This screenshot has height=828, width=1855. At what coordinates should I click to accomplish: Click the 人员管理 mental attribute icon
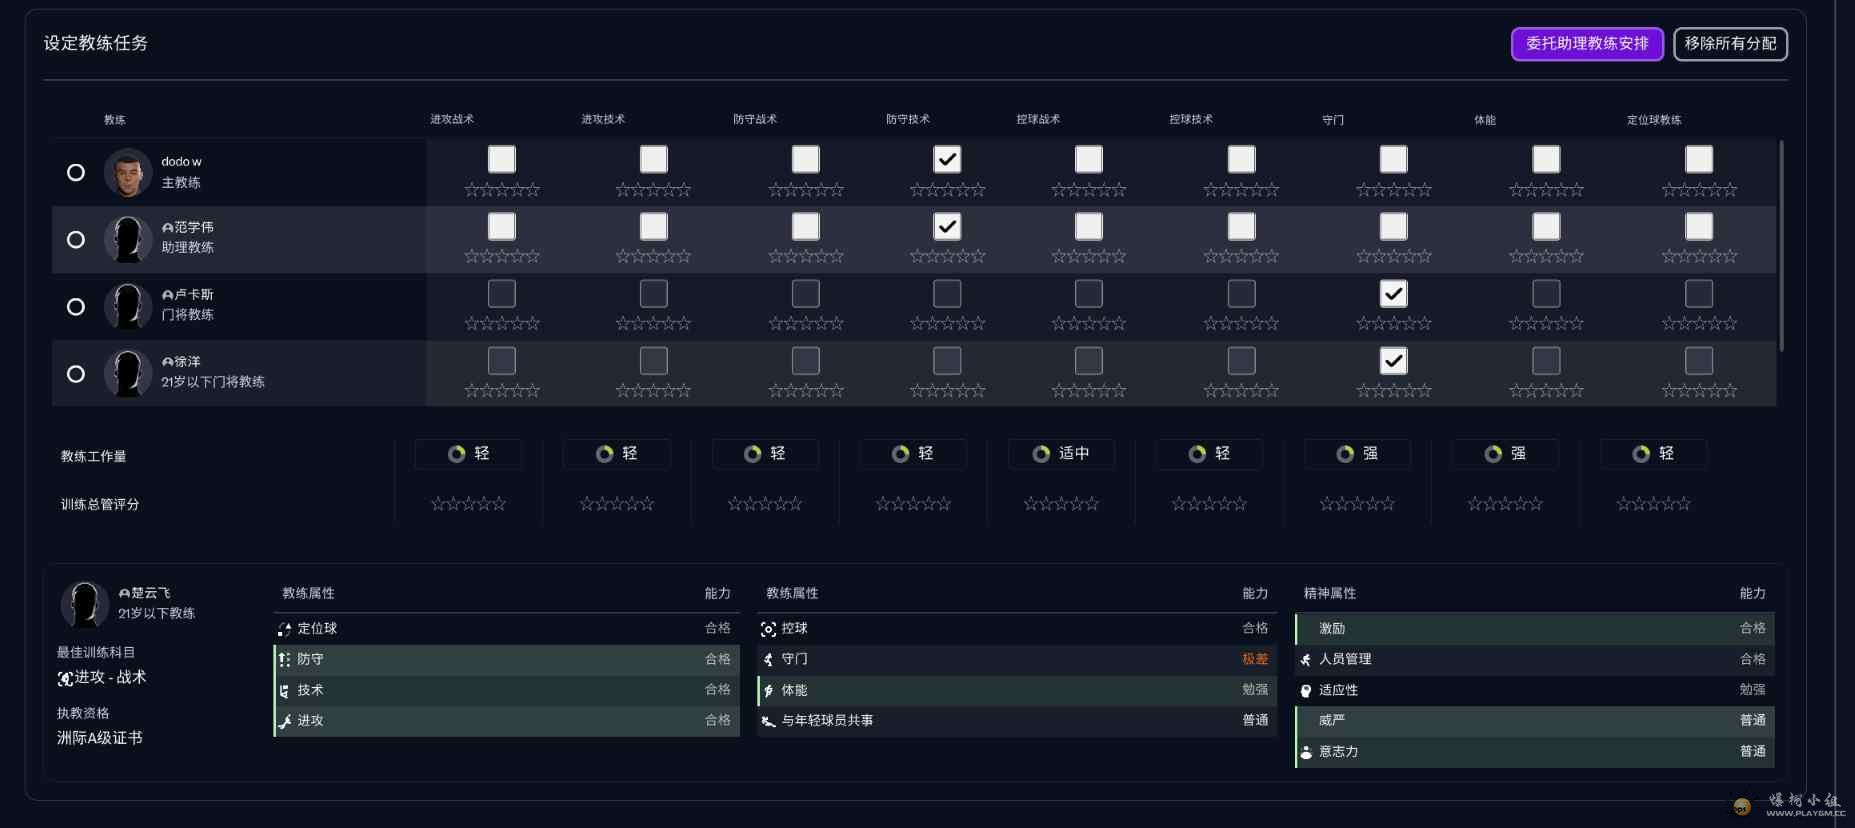tap(1306, 660)
